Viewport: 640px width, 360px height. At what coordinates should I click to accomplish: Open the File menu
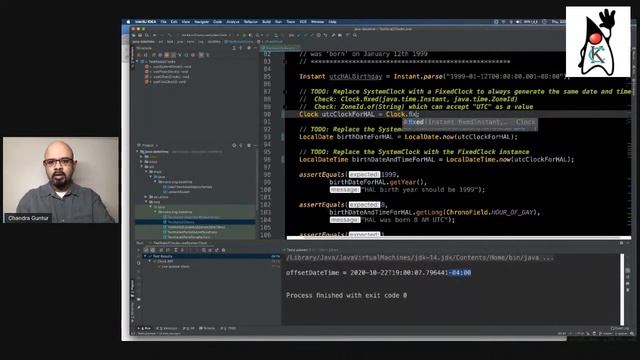coord(163,22)
